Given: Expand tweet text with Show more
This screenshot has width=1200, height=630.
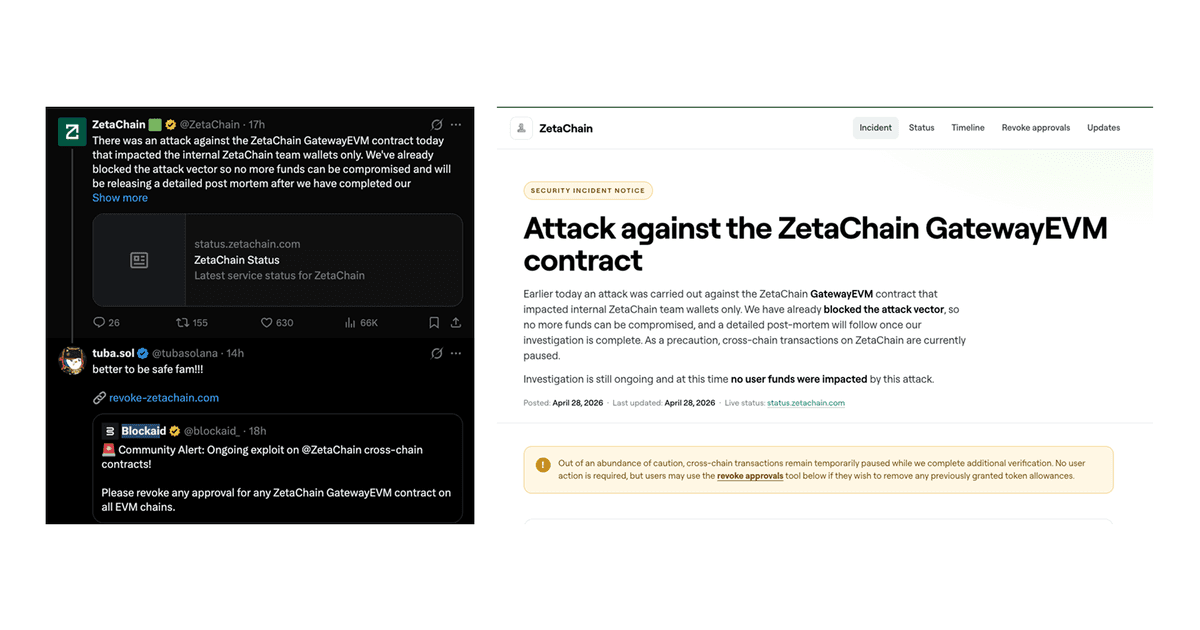Looking at the screenshot, I should pyautogui.click(x=120, y=198).
